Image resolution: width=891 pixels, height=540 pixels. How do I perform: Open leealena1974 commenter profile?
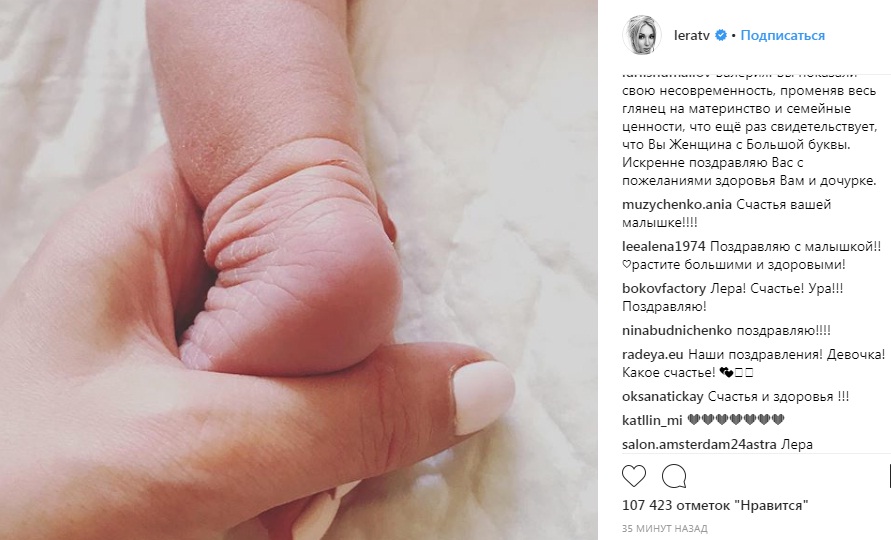tap(664, 246)
